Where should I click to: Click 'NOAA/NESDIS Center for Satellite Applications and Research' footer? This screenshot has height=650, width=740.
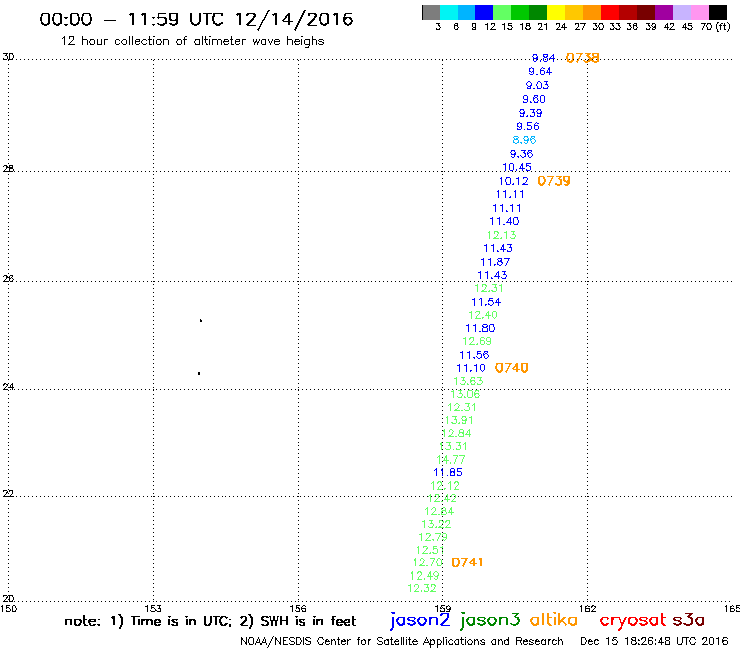click(402, 641)
